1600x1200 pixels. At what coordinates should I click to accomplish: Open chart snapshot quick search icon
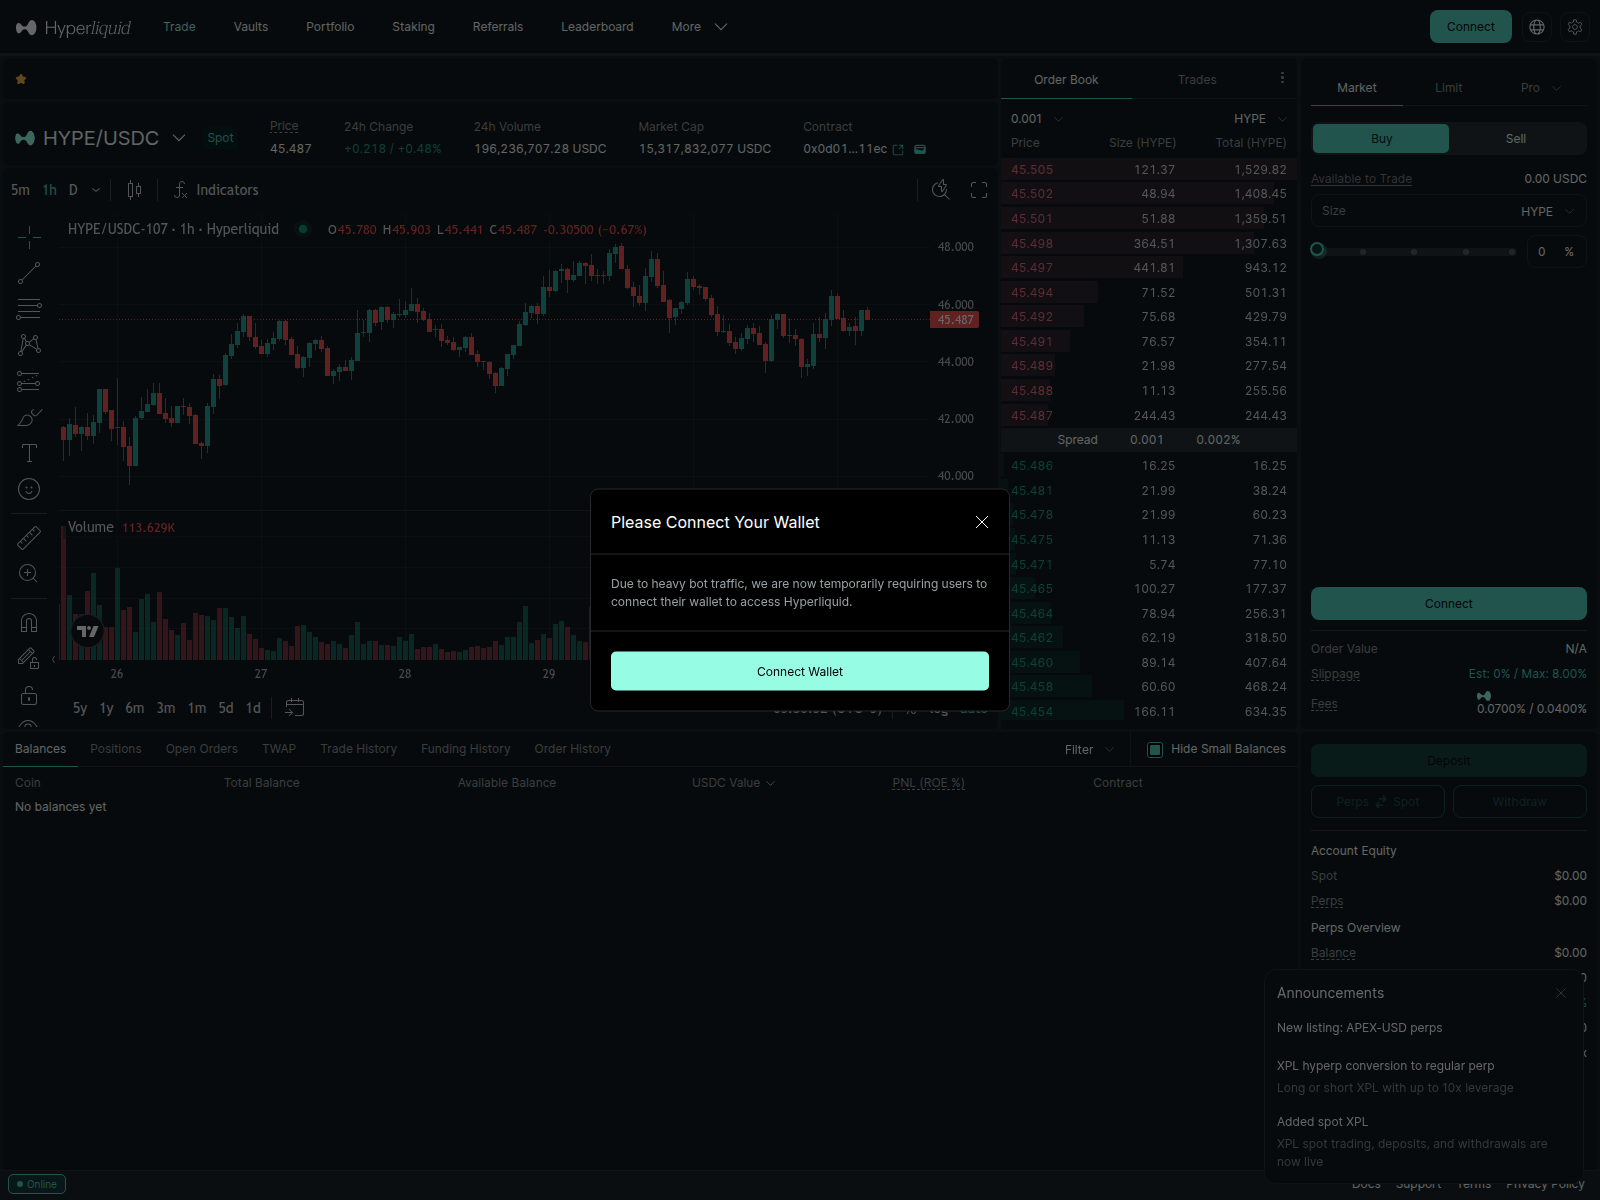coord(941,190)
